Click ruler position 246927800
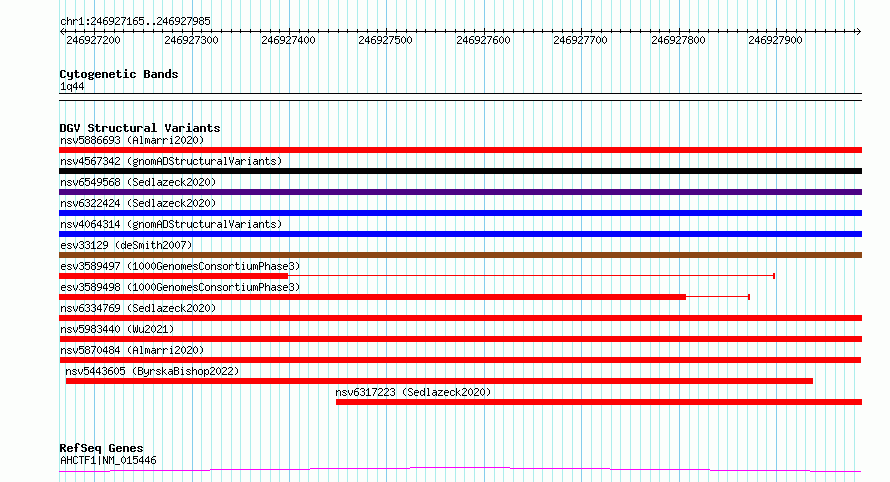 coord(678,40)
